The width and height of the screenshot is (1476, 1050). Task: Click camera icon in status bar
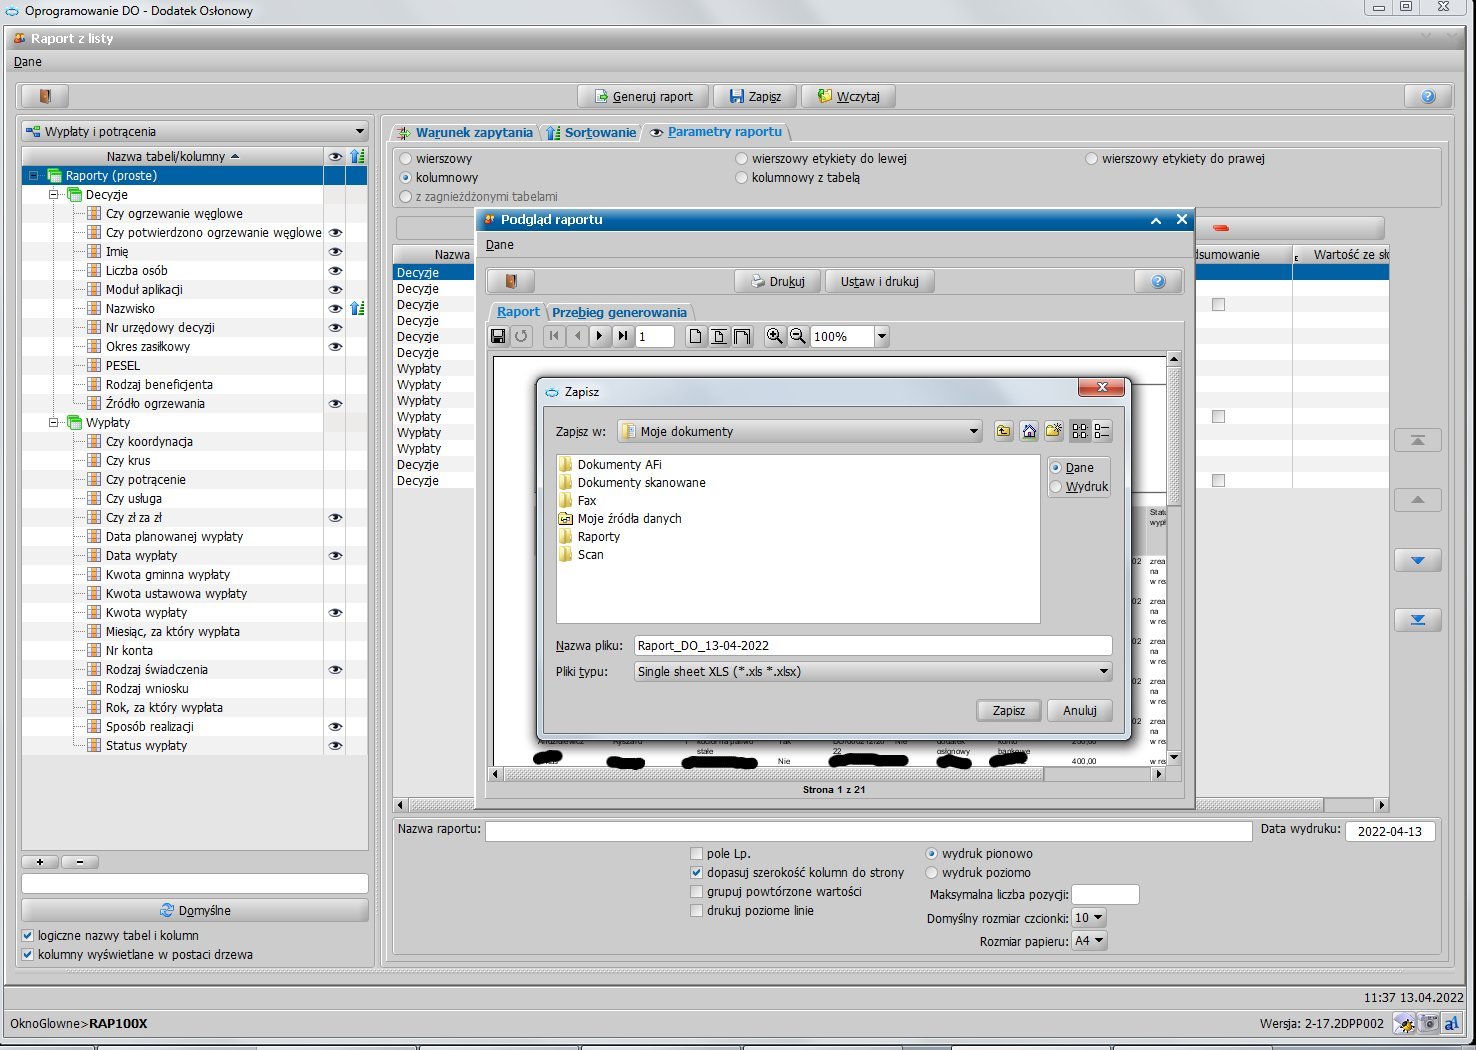[1429, 1023]
